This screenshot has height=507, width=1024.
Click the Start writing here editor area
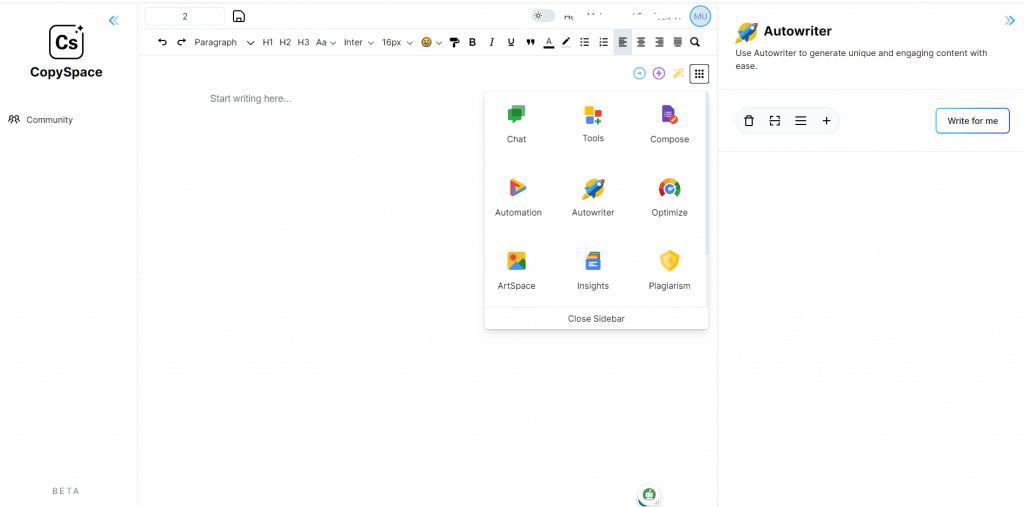251,99
